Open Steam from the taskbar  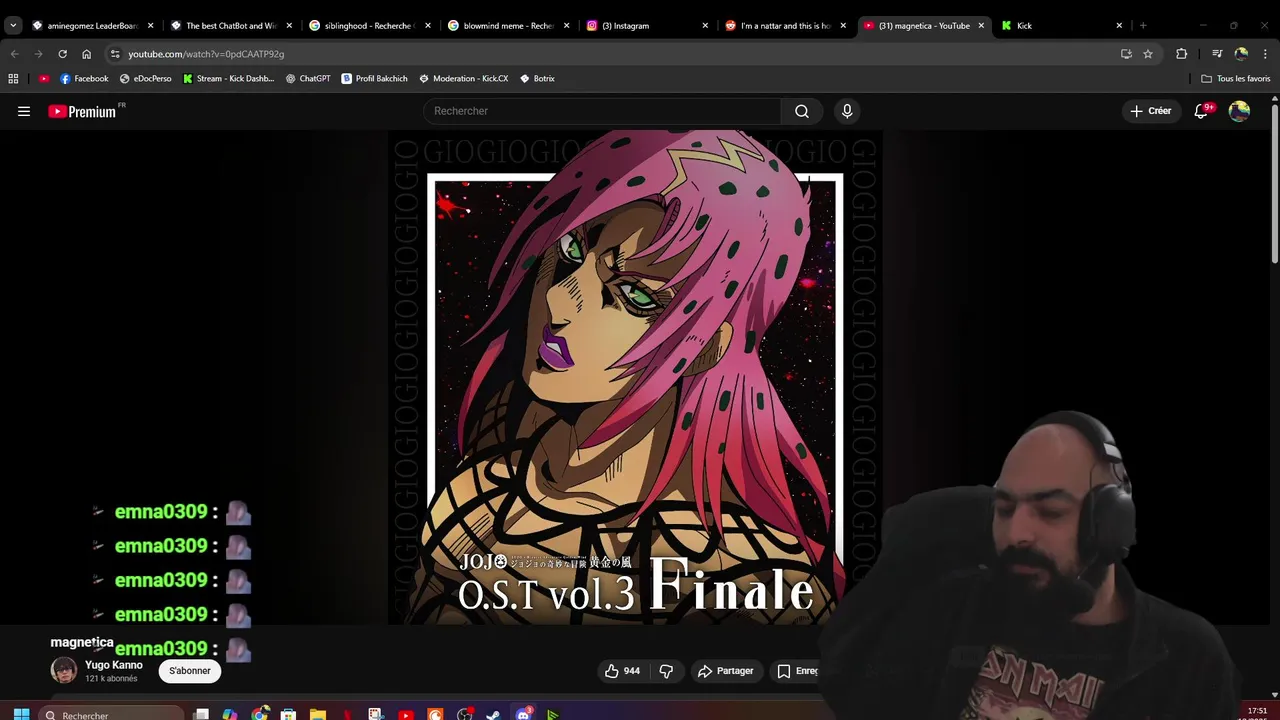pyautogui.click(x=493, y=714)
